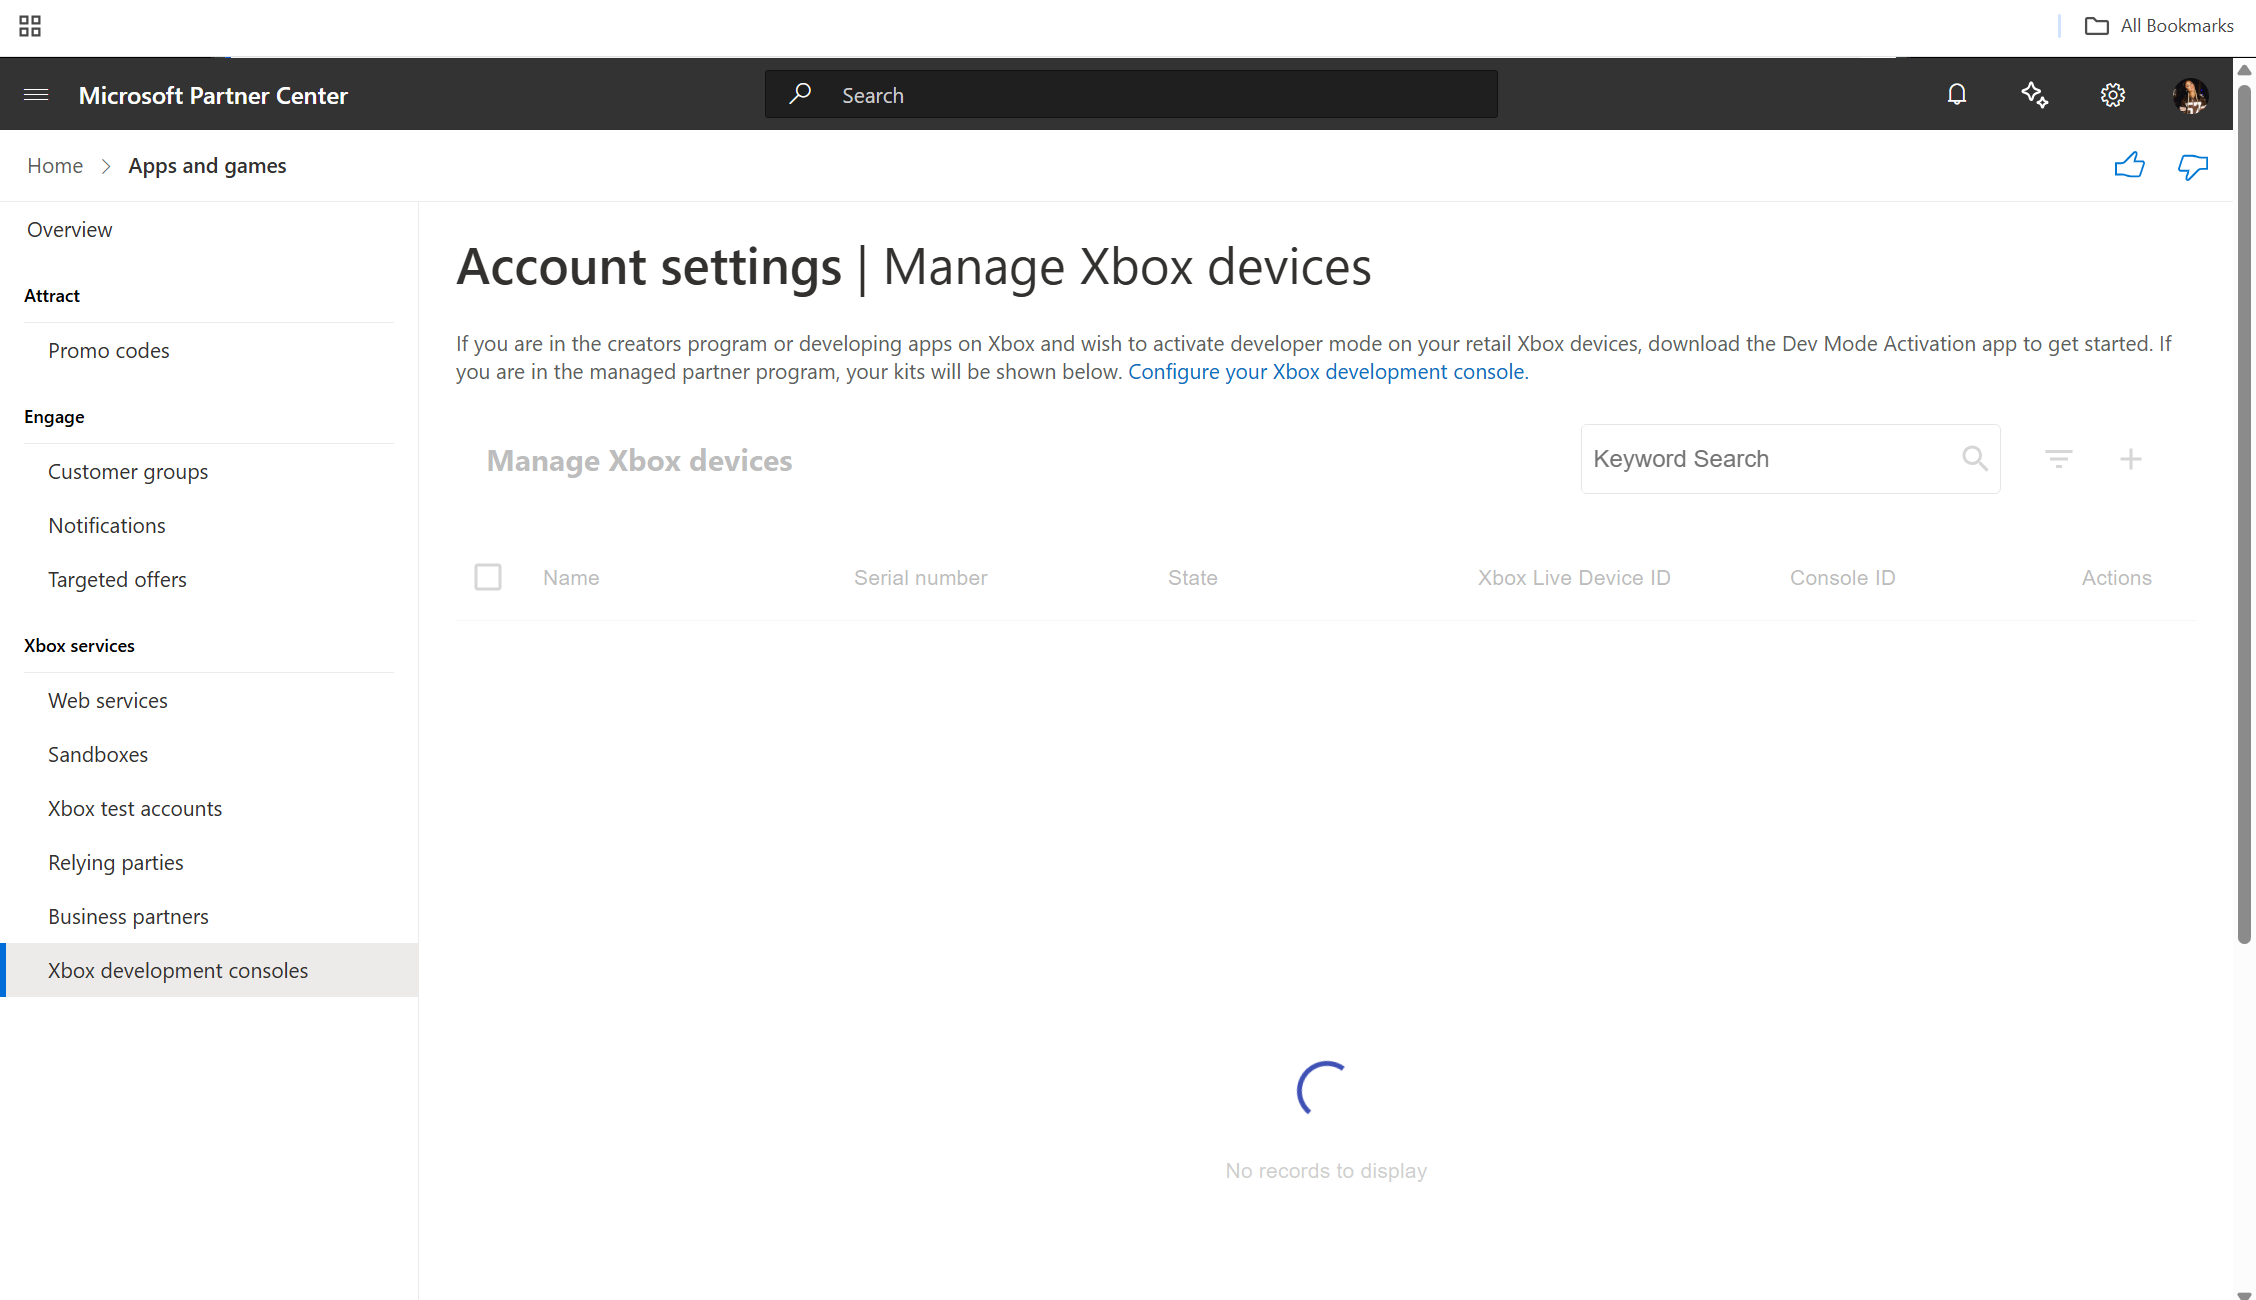Click the thumbs up feedback icon
This screenshot has height=1300, width=2256.
coord(2129,166)
